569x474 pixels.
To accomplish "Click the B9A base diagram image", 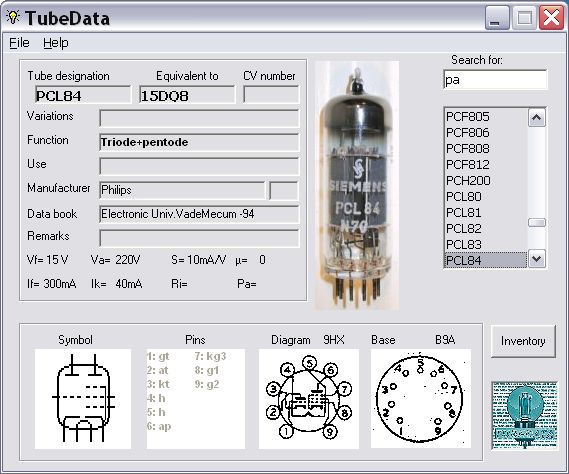I will [x=421, y=399].
